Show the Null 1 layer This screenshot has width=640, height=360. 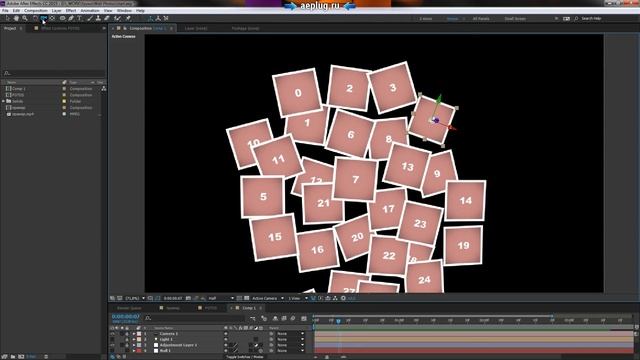click(112, 351)
